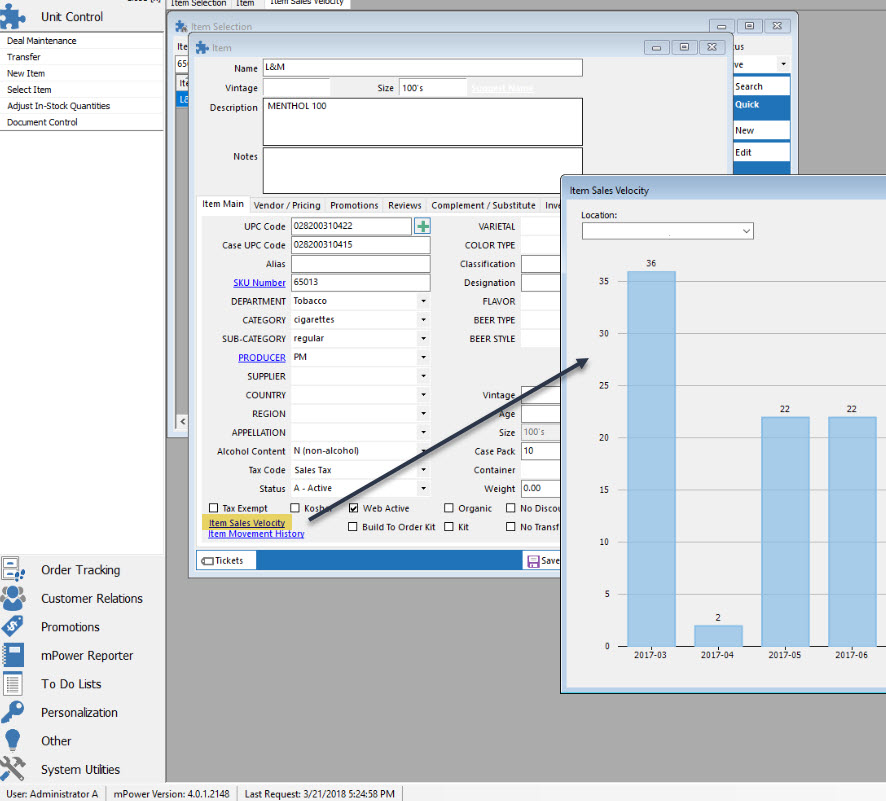886x801 pixels.
Task: Open the System Utilities tools icon
Action: (14, 769)
